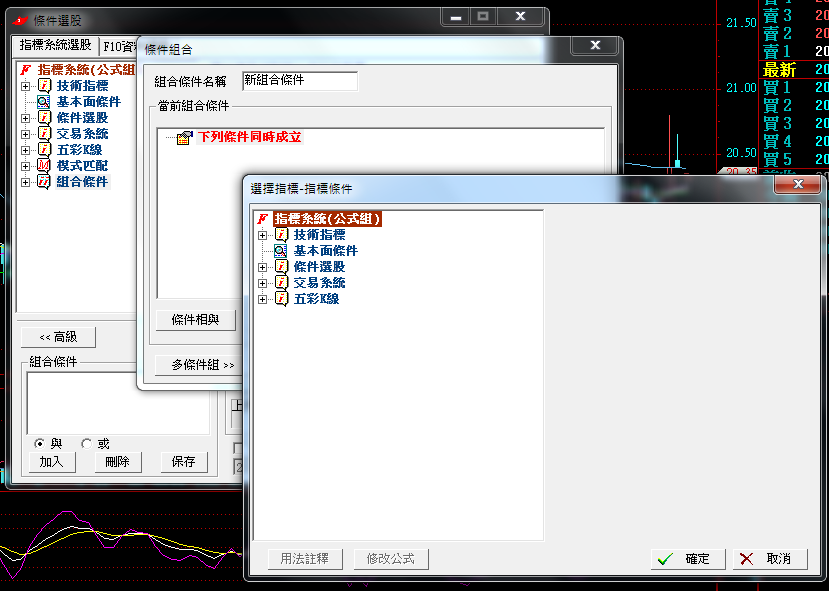This screenshot has width=829, height=591.
Task: Select the 與 radio button
Action: pyautogui.click(x=39, y=443)
